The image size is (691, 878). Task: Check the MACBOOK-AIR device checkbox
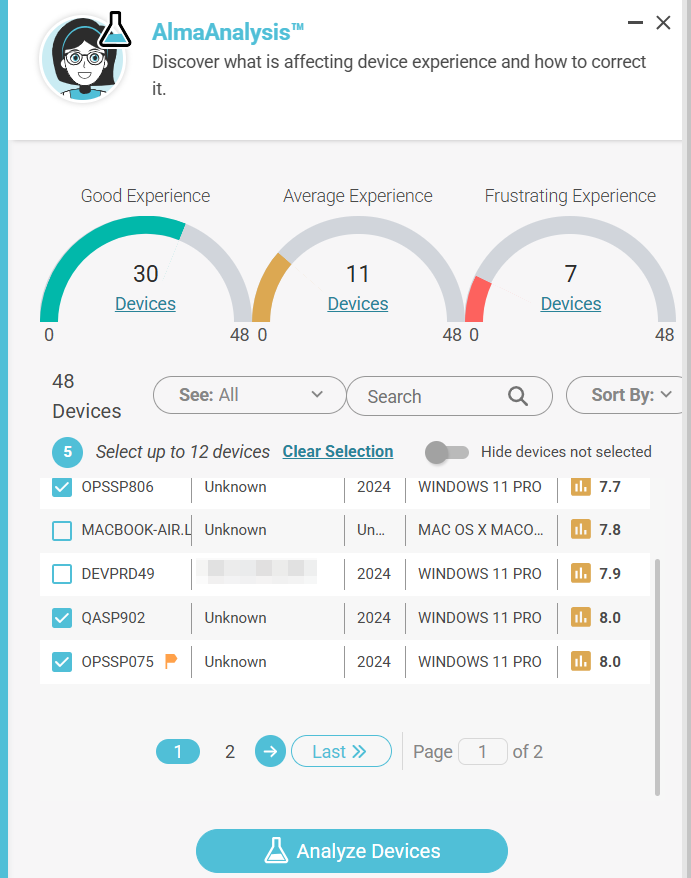pos(62,530)
